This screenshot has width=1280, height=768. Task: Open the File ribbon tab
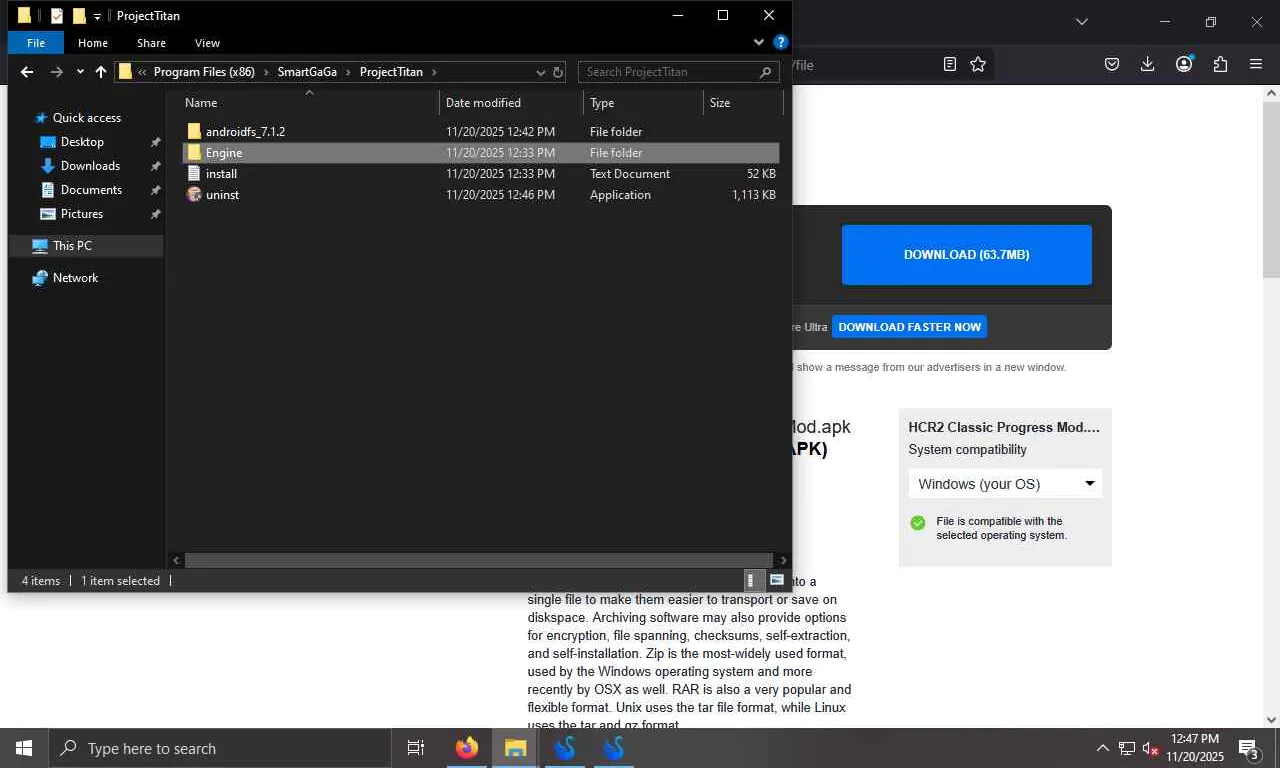pyautogui.click(x=36, y=43)
